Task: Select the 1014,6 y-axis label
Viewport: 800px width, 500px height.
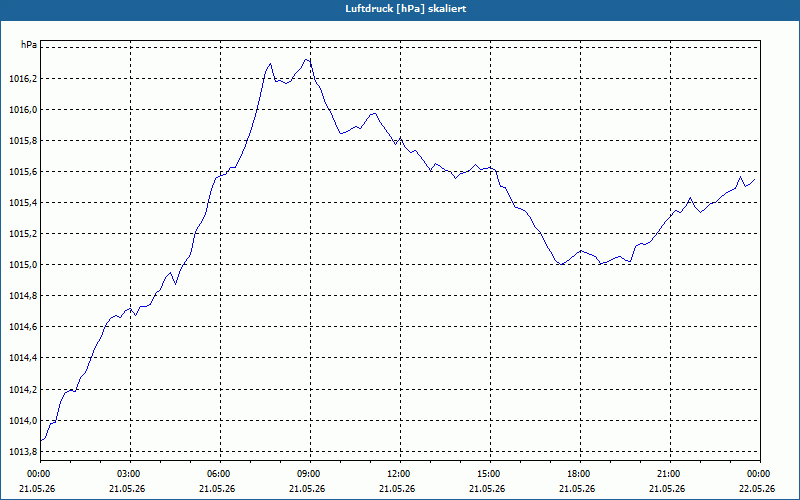Action: [x=22, y=327]
